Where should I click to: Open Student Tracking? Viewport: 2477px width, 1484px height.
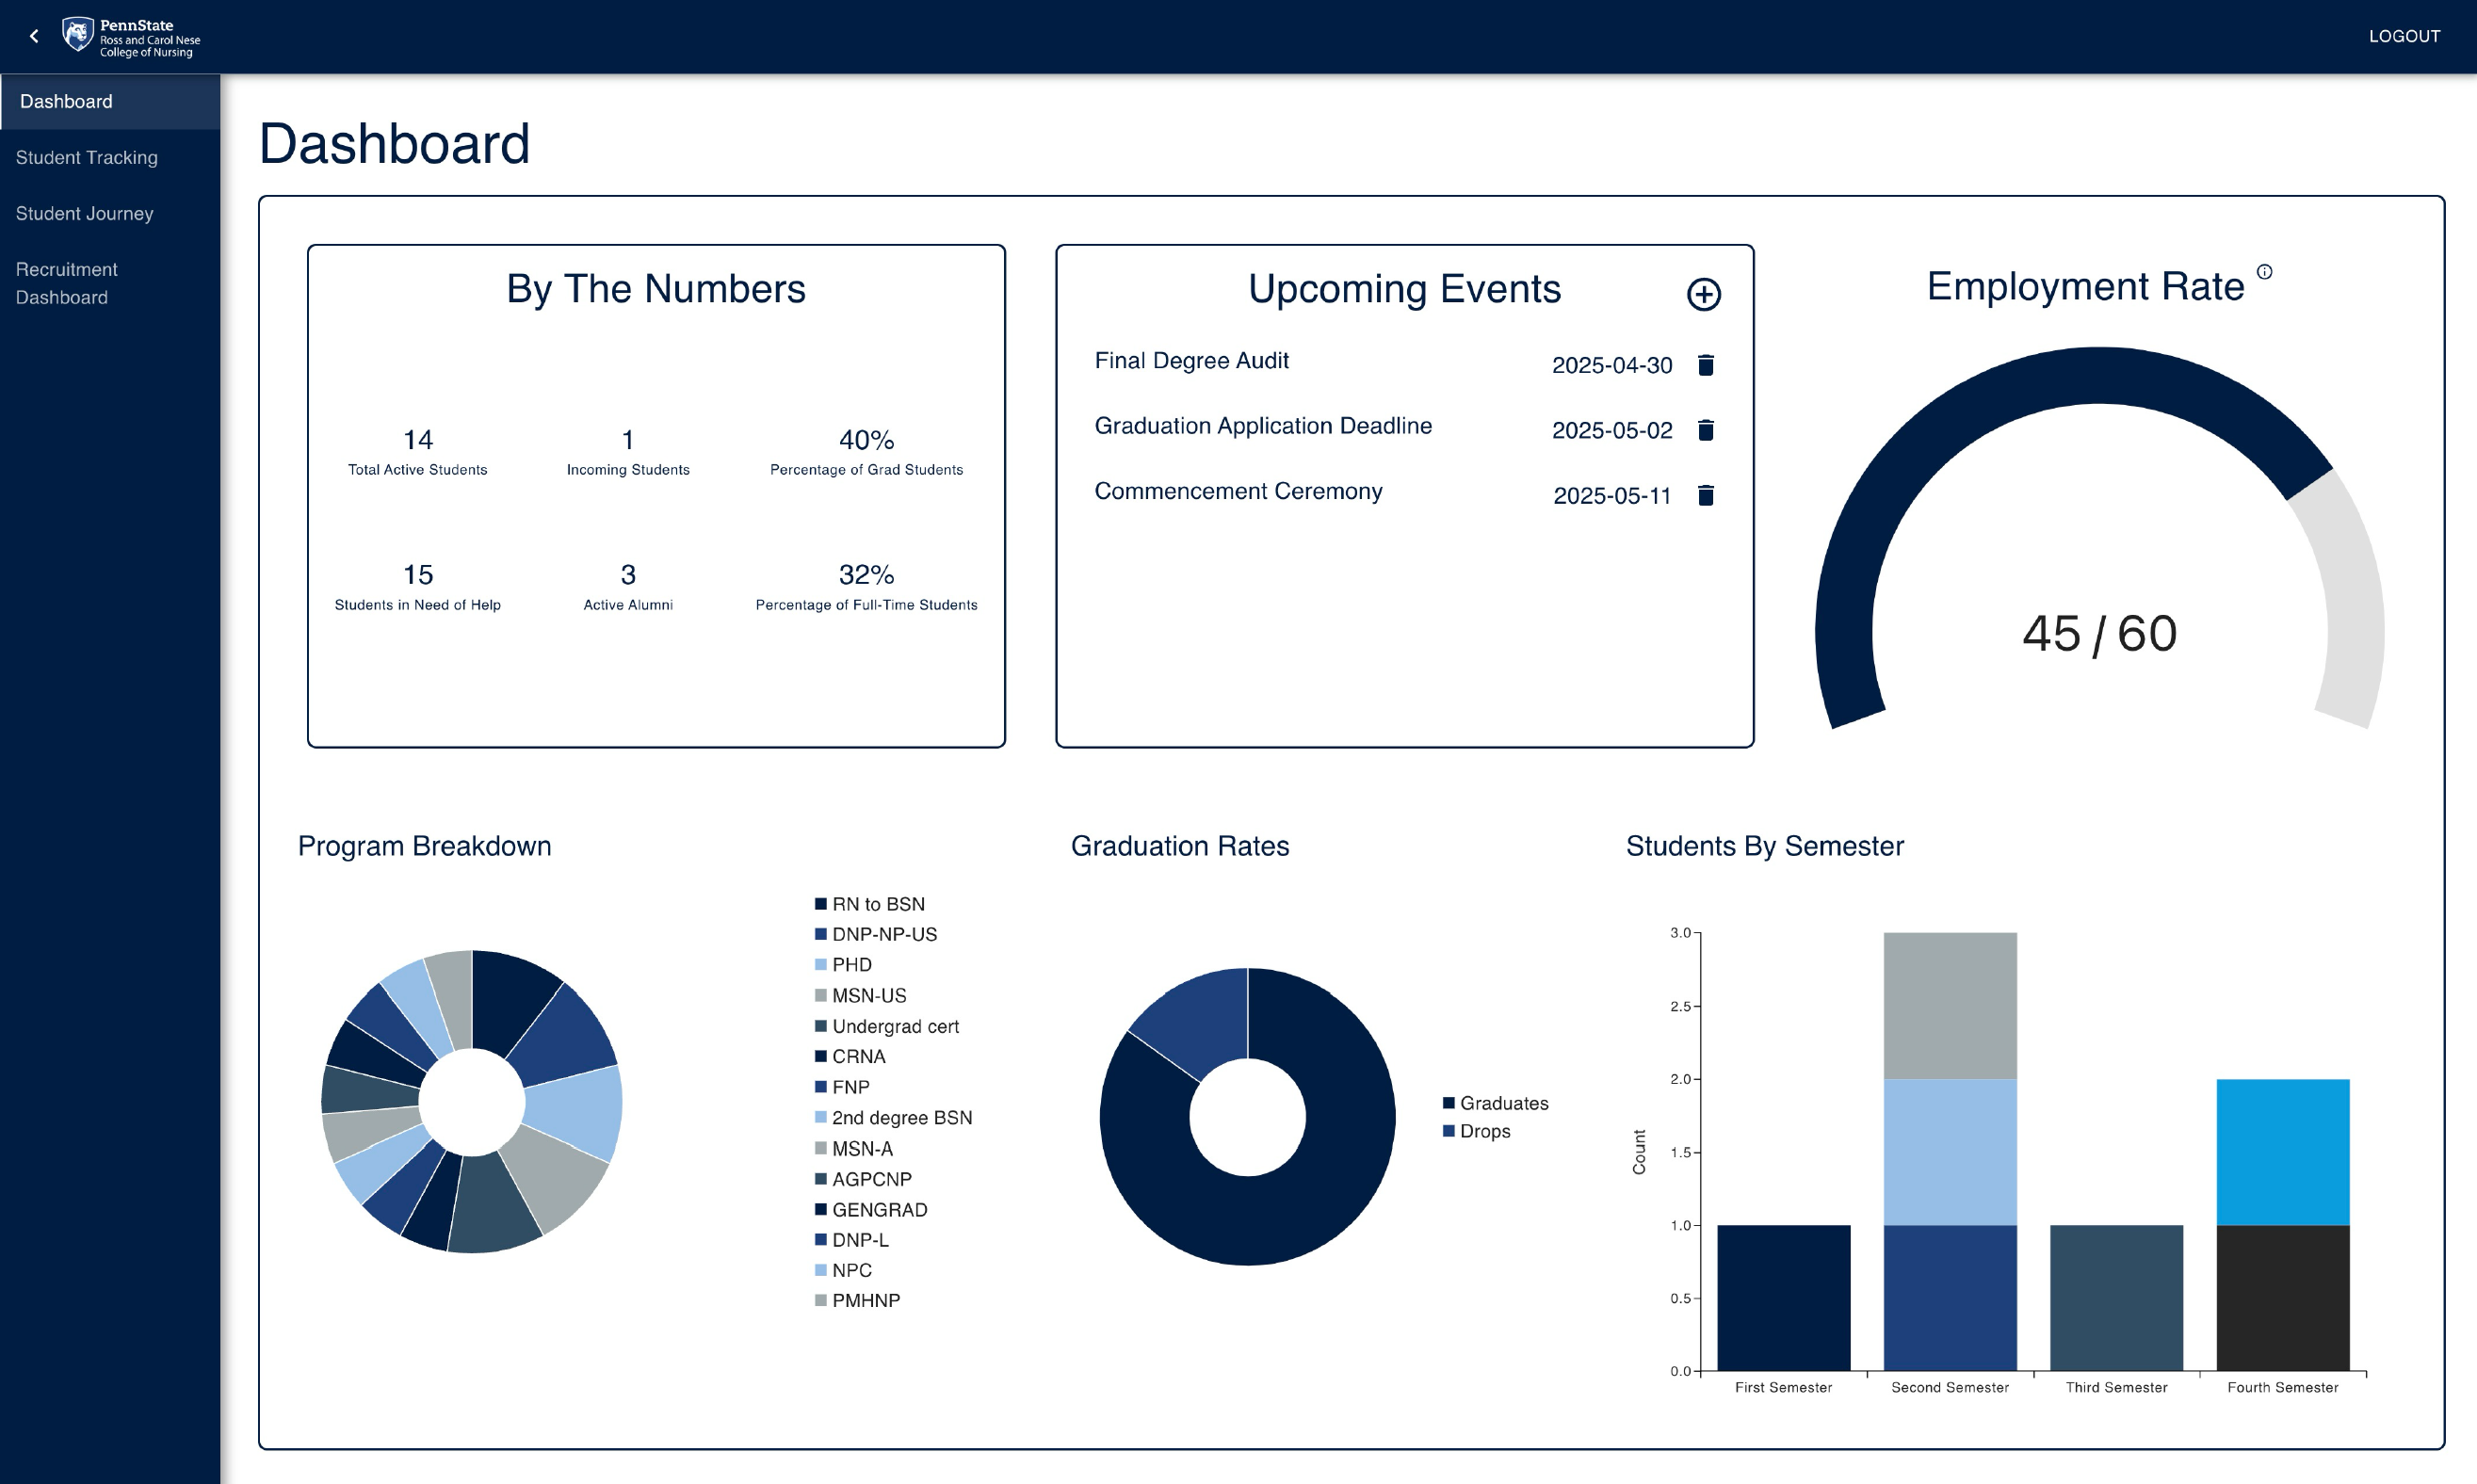pos(87,157)
